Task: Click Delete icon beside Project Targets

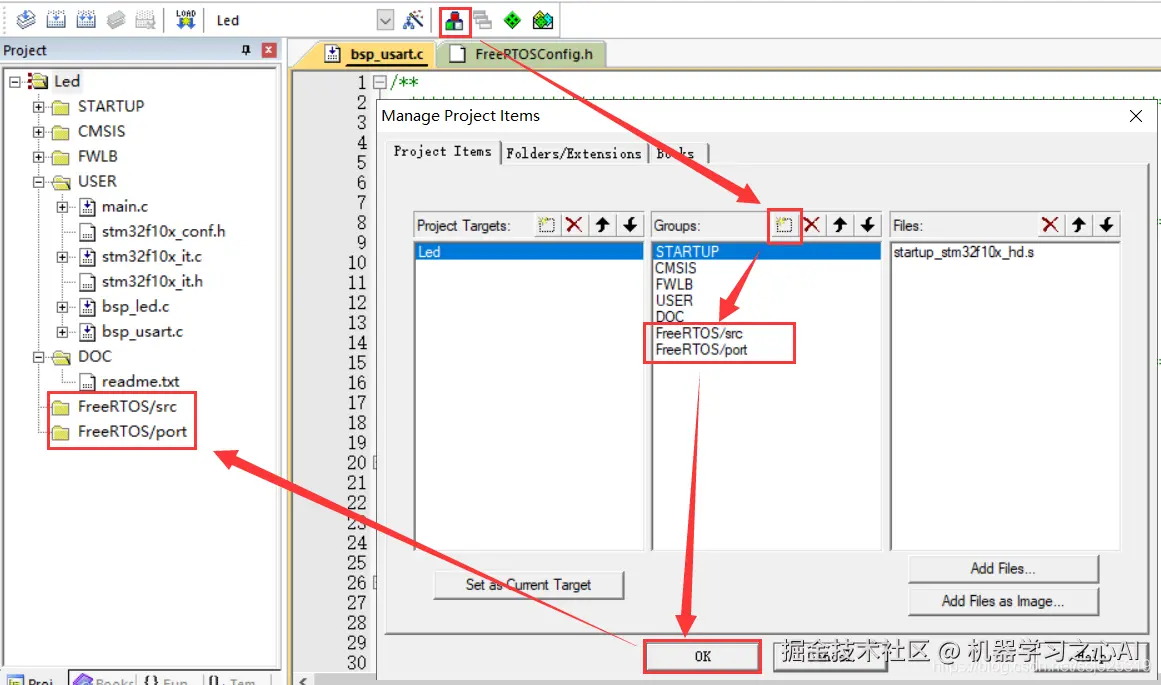Action: (574, 225)
